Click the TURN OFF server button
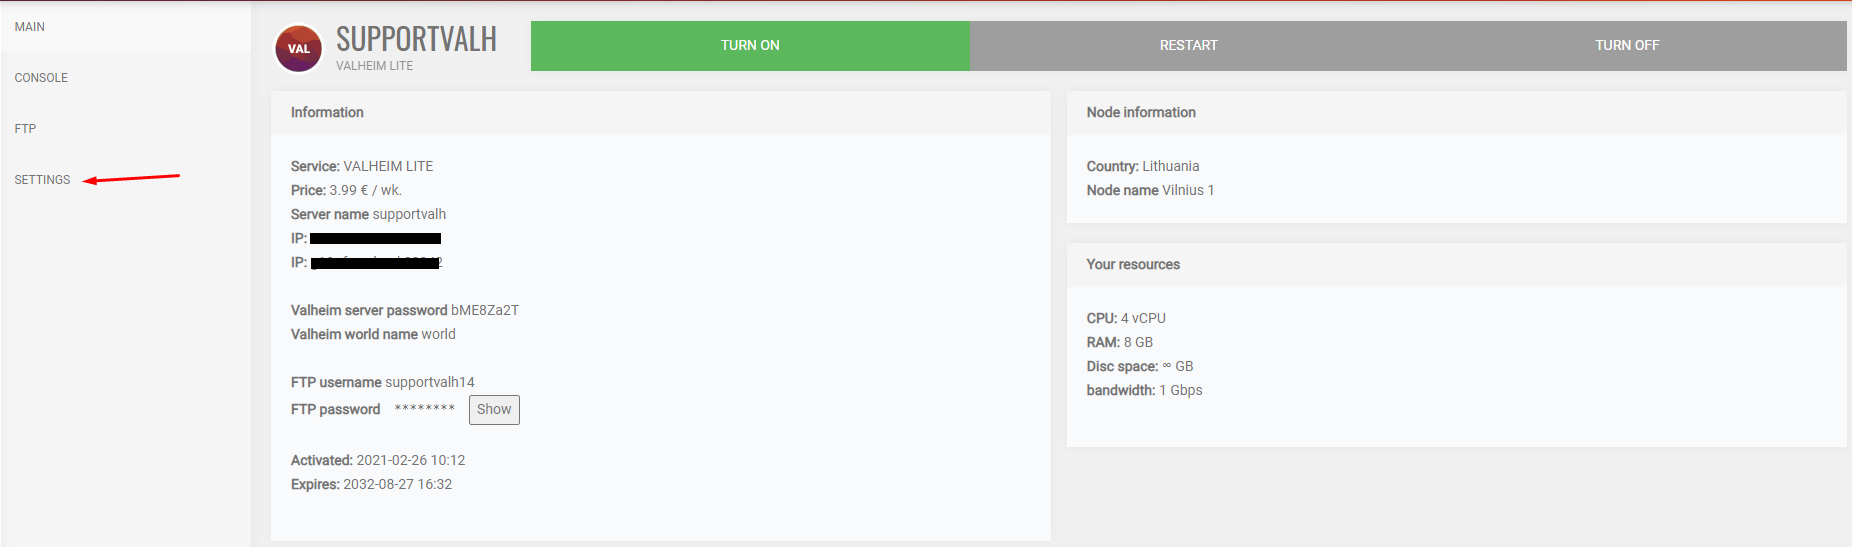Screen dimensions: 1852x547 (1627, 46)
